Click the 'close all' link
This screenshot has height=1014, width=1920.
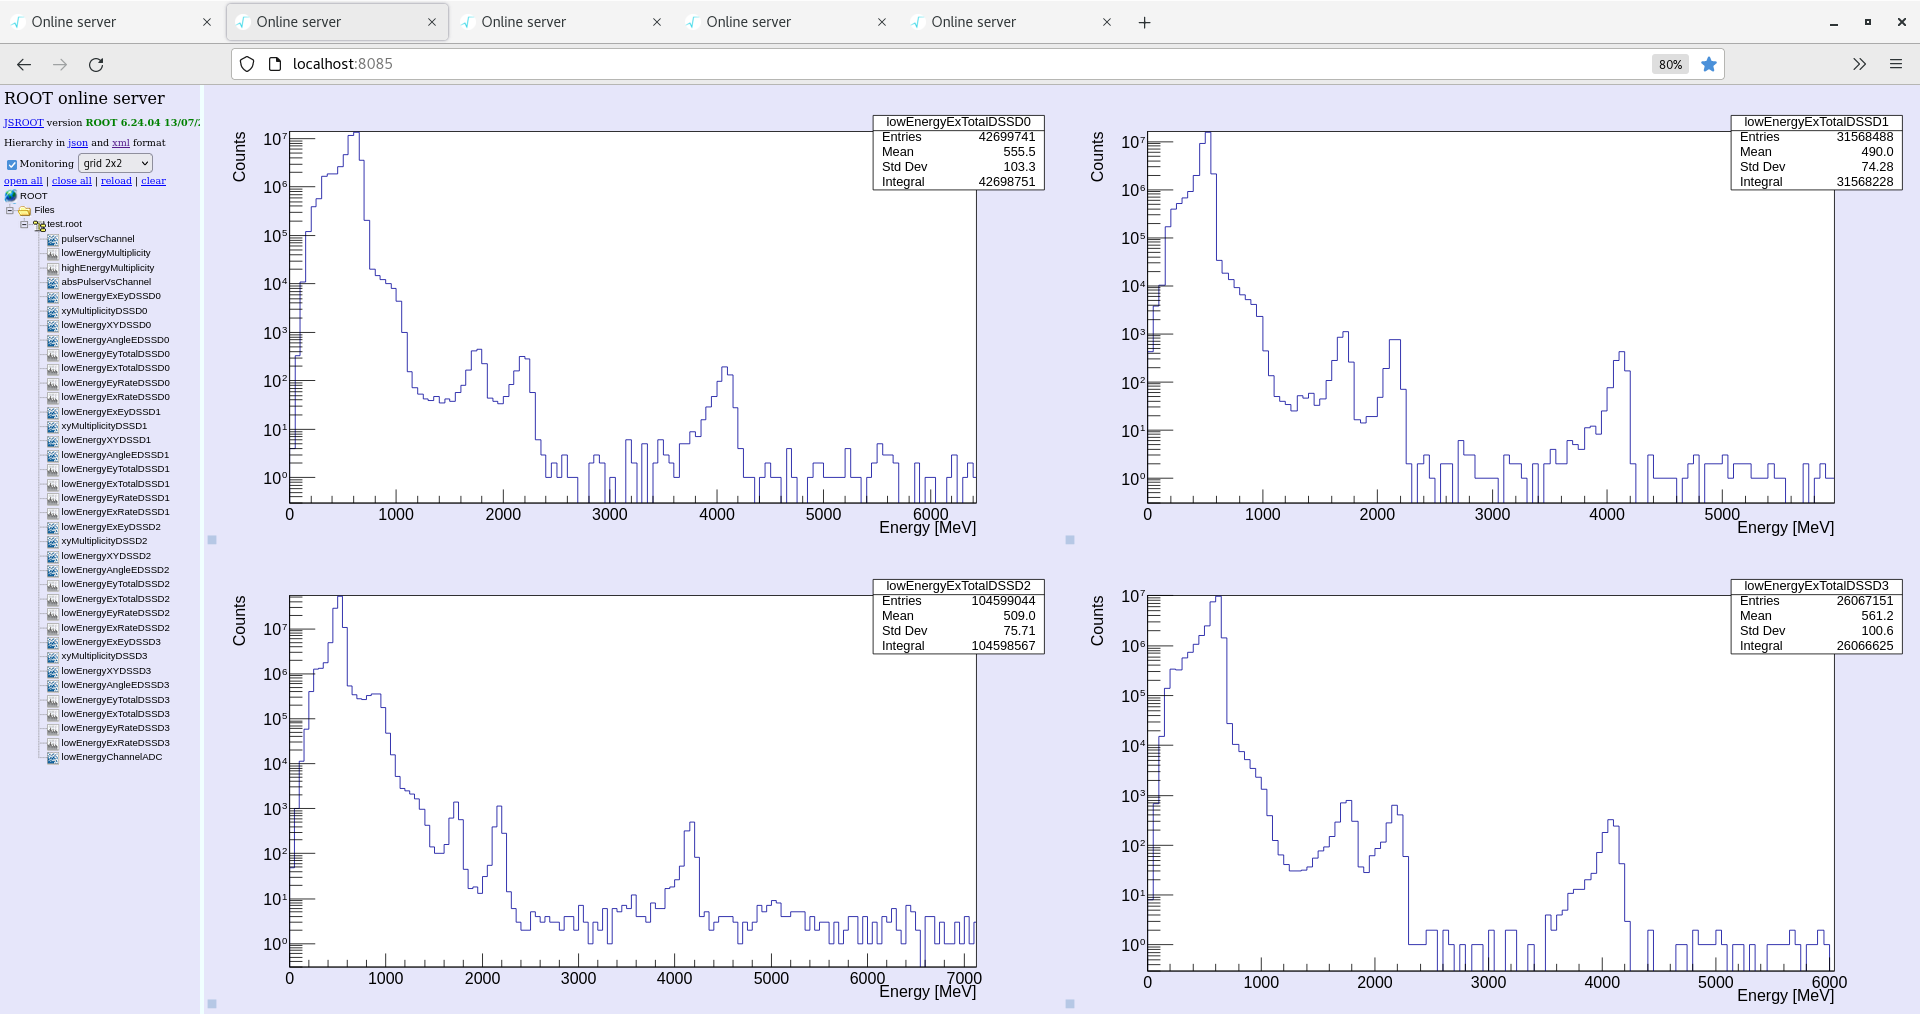71,181
